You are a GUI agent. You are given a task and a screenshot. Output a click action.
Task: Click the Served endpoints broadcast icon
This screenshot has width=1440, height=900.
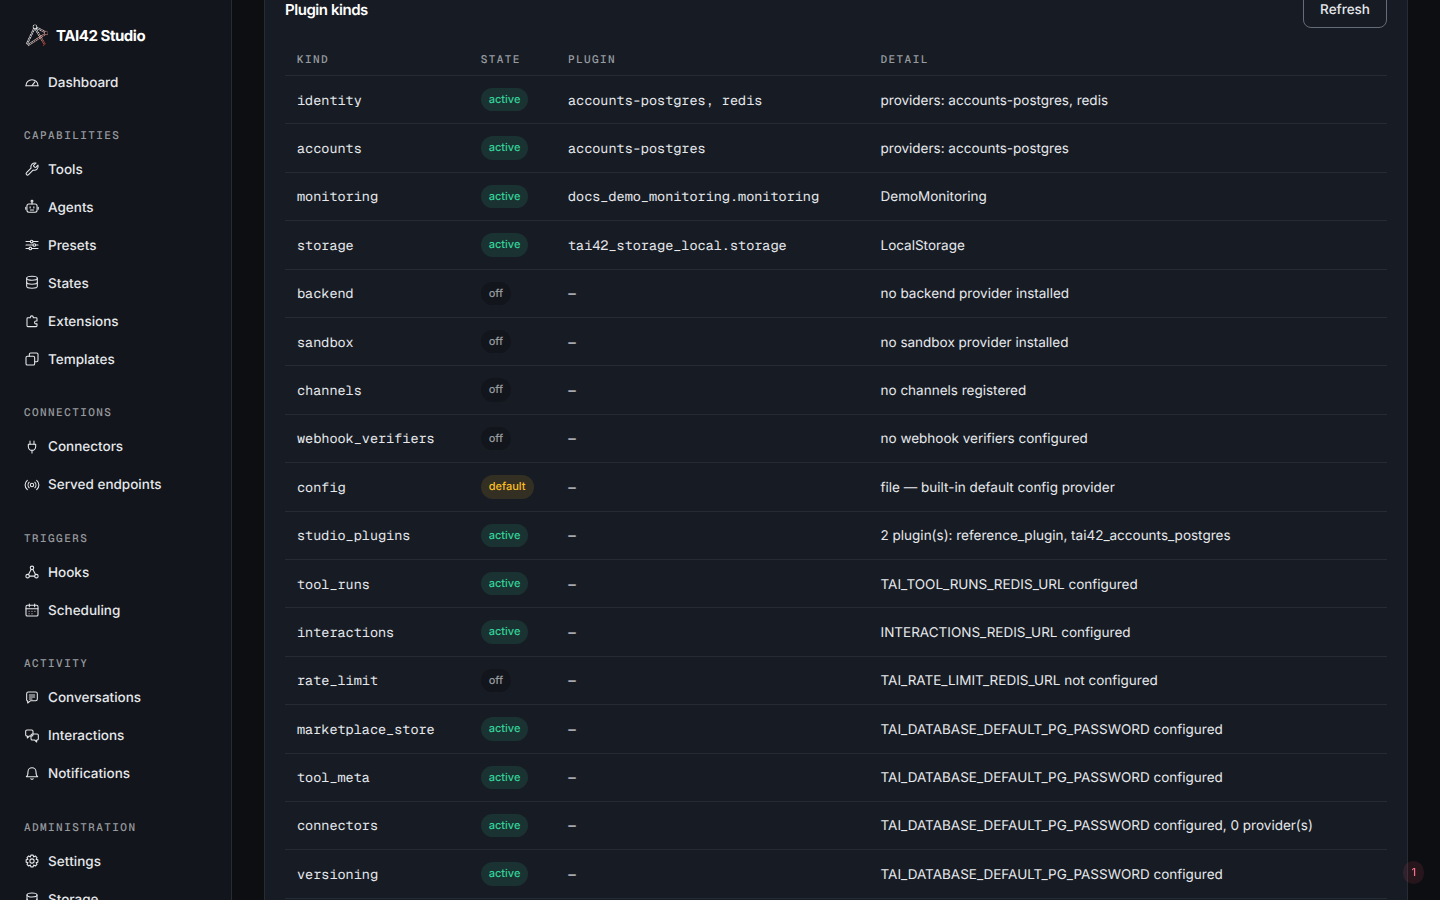(x=32, y=485)
